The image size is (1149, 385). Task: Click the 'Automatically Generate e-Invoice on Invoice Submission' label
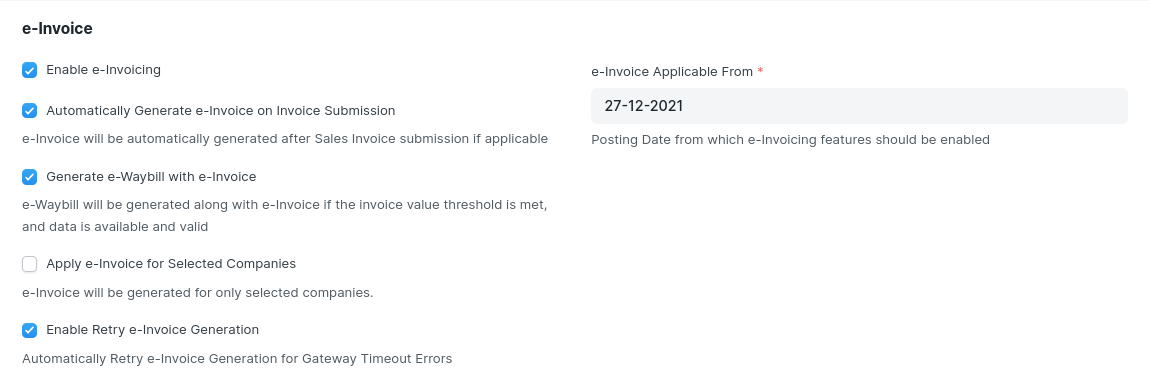221,111
